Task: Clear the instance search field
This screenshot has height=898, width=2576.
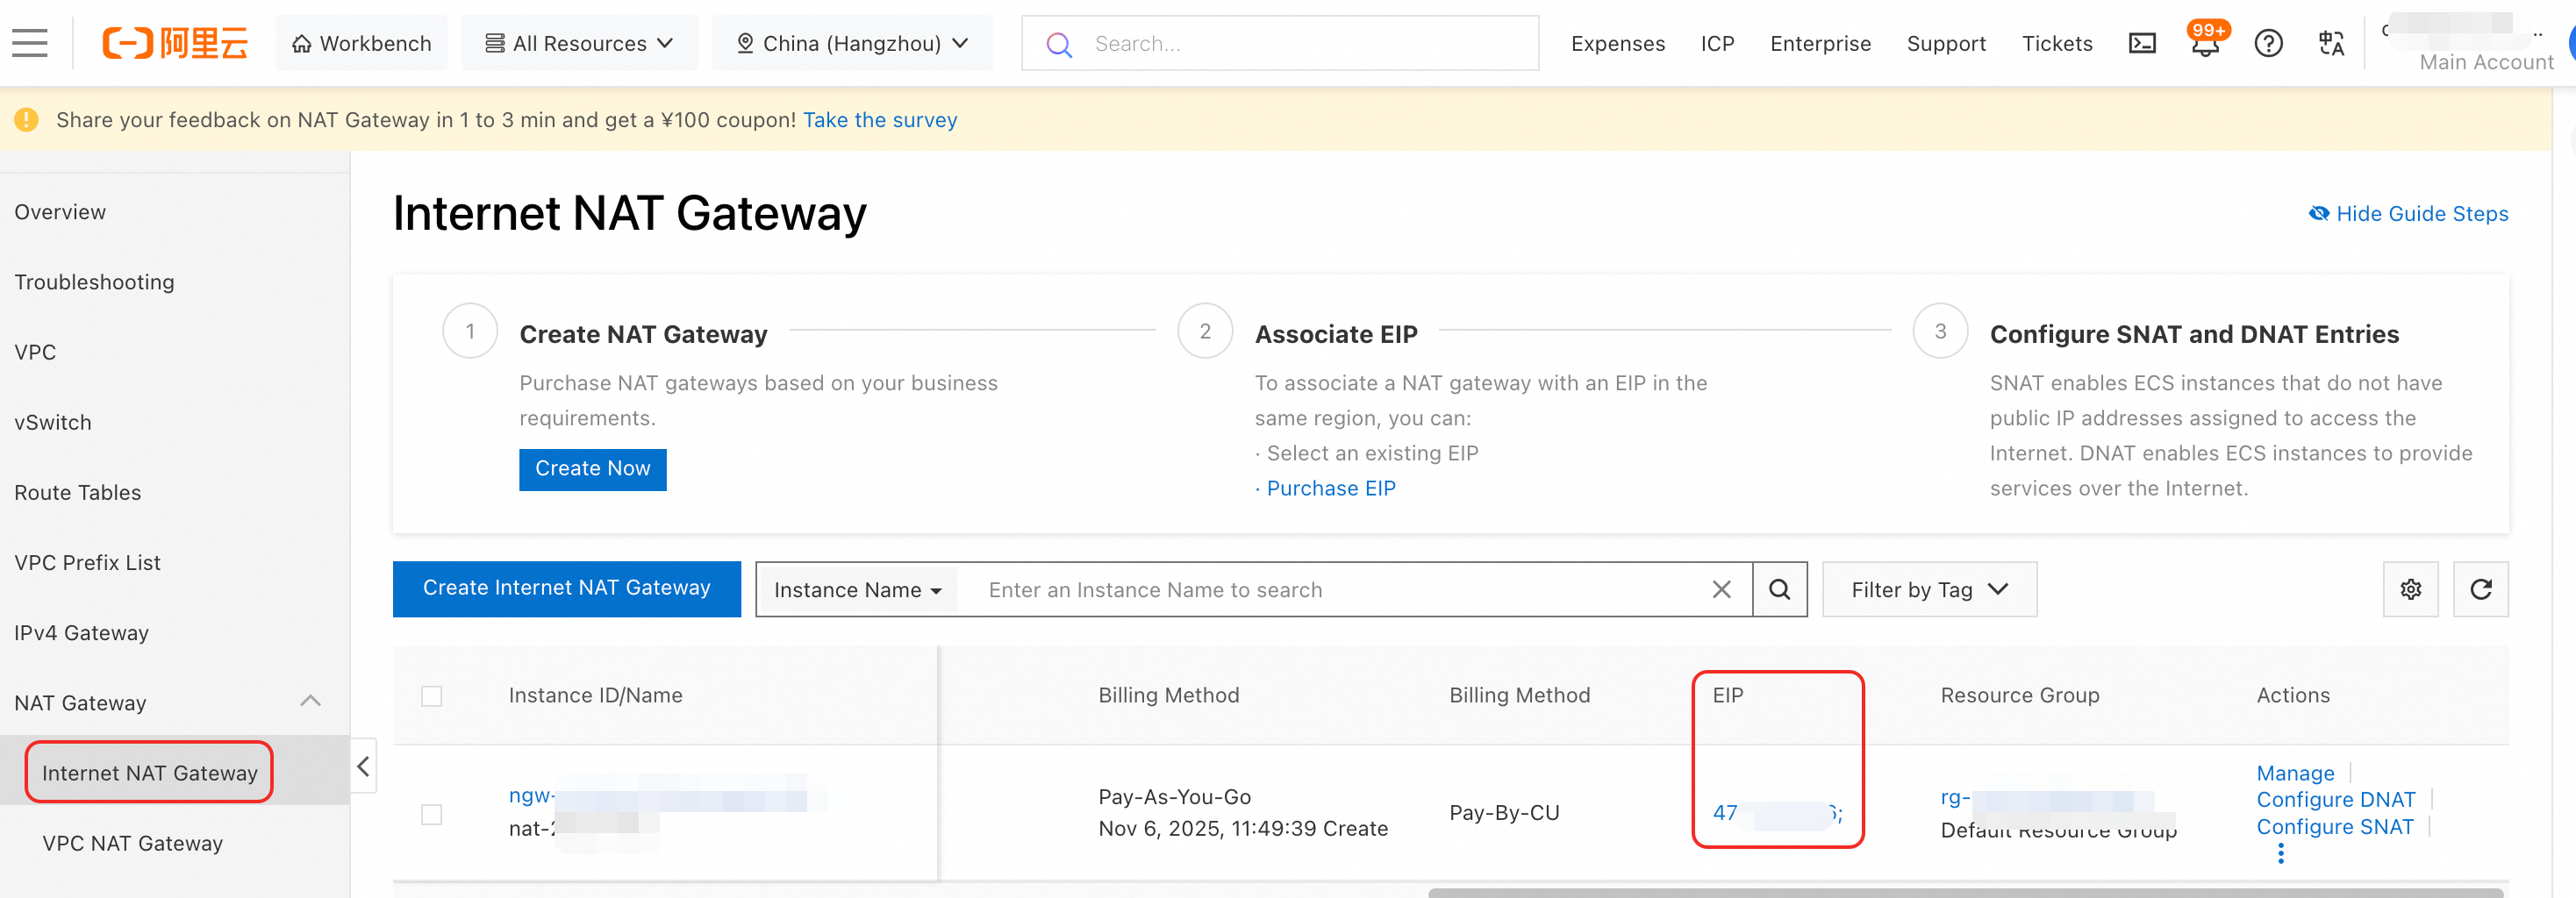Action: pos(1721,589)
